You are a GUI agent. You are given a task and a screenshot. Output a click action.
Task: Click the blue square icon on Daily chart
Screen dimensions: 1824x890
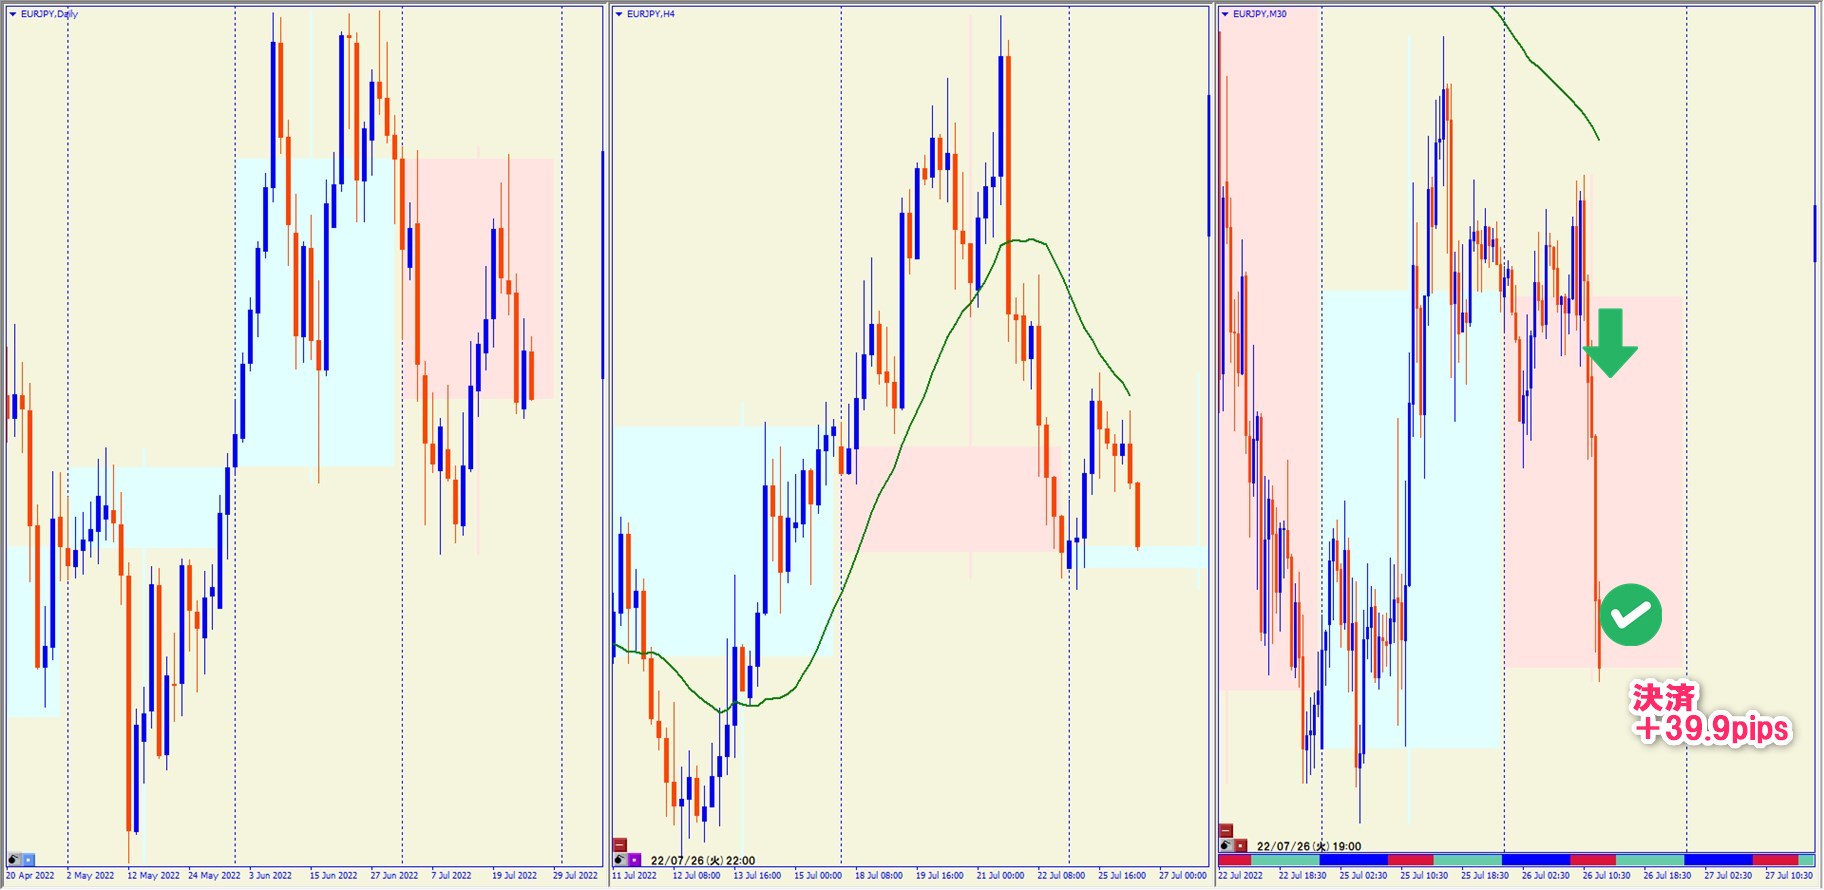29,859
